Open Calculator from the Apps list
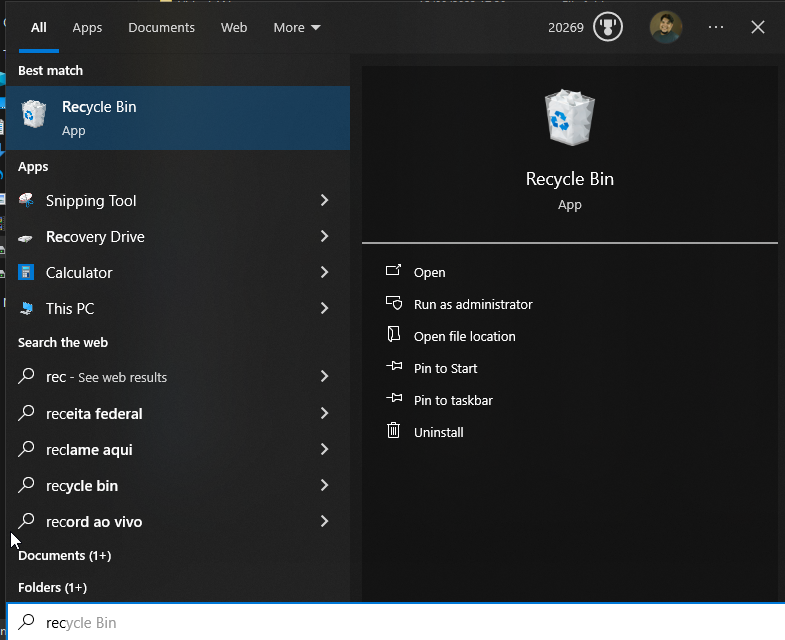Image resolution: width=785 pixels, height=640 pixels. click(x=178, y=272)
